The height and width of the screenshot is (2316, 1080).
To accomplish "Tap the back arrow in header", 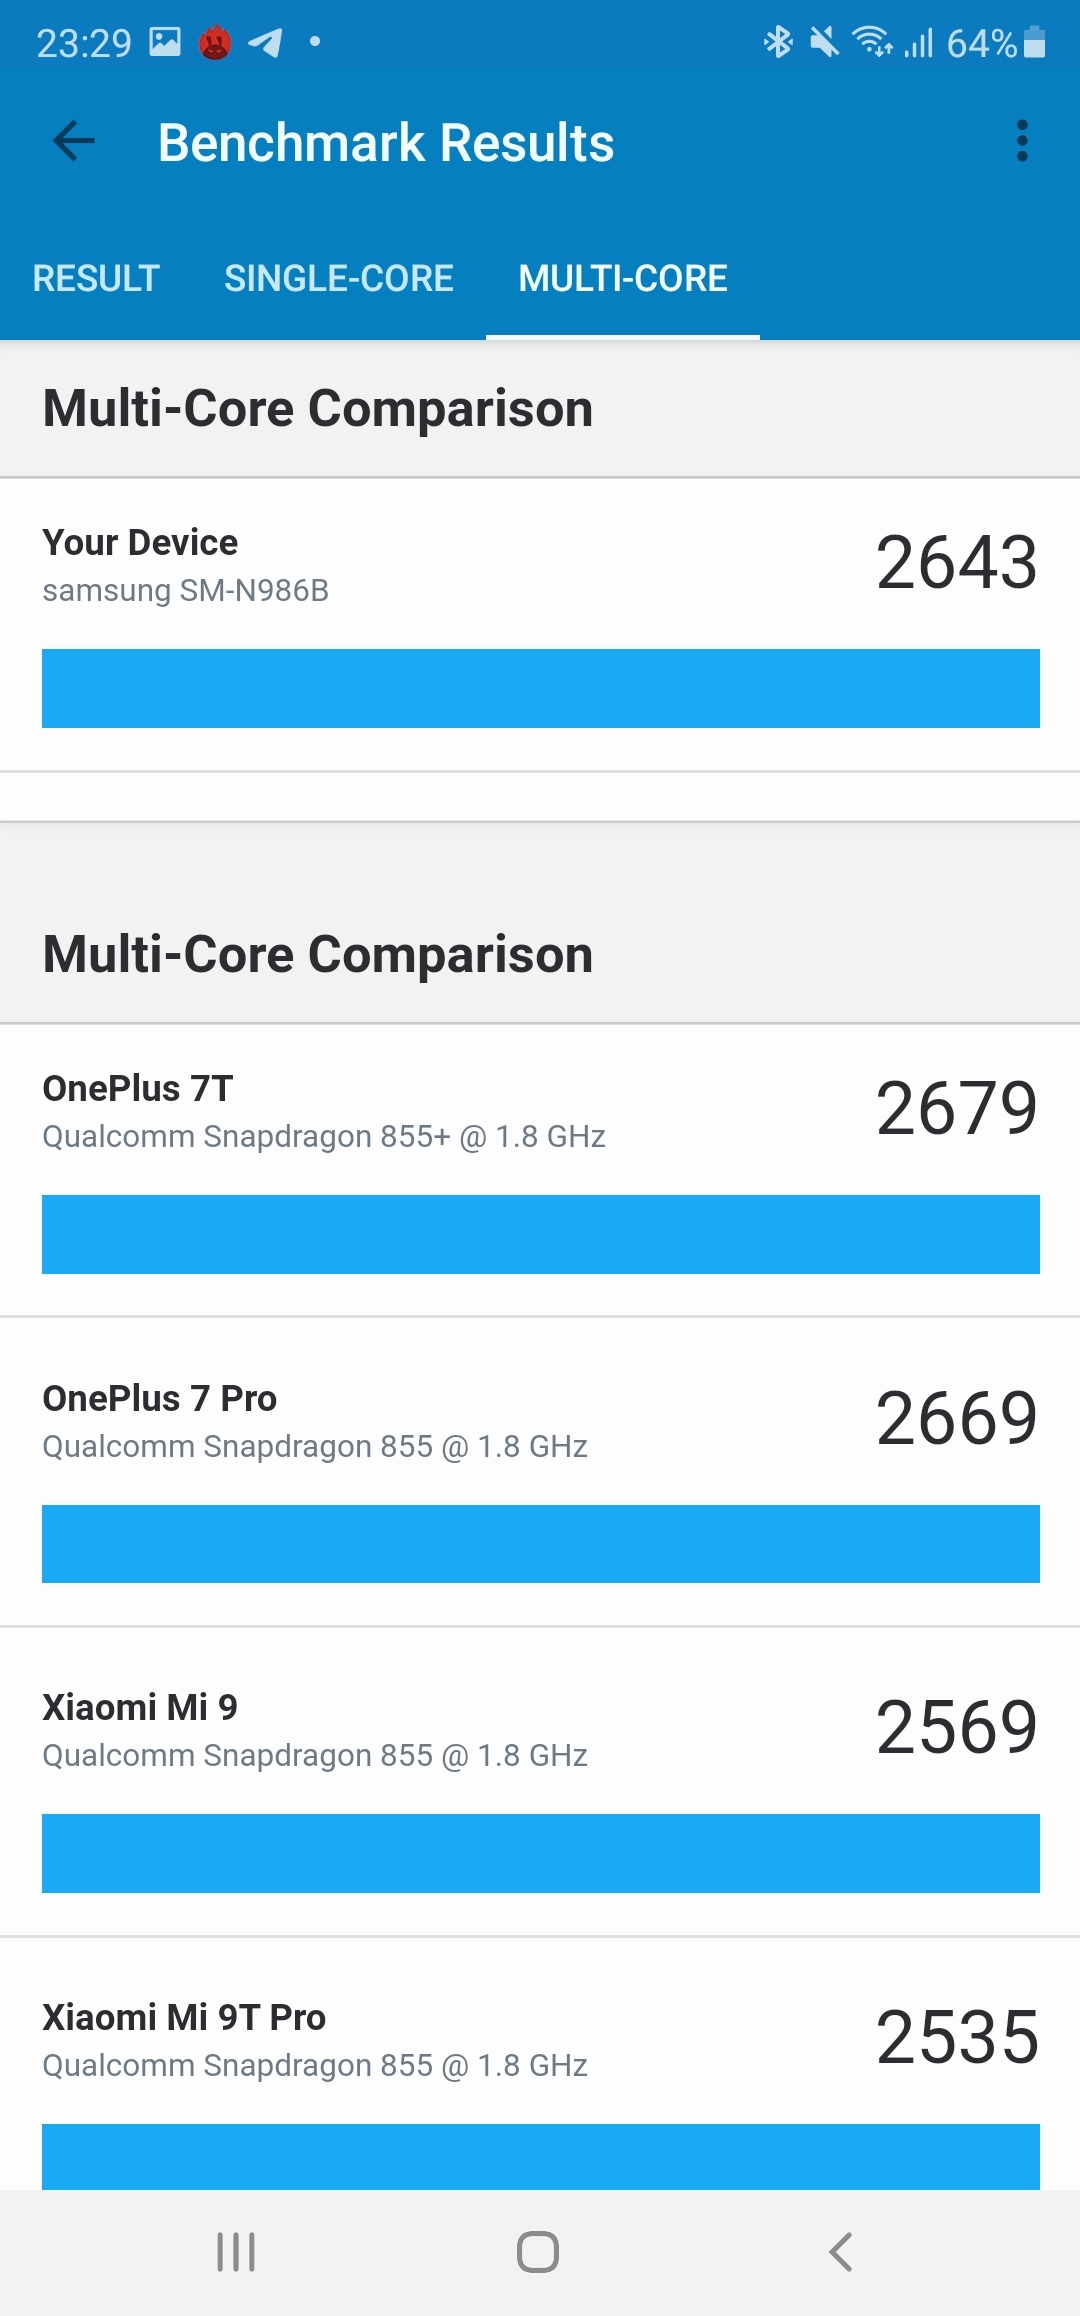I will [74, 141].
